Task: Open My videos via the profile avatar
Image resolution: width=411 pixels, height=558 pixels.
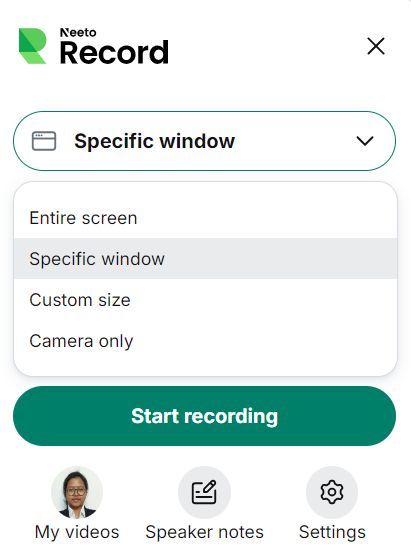Action: pyautogui.click(x=77, y=492)
